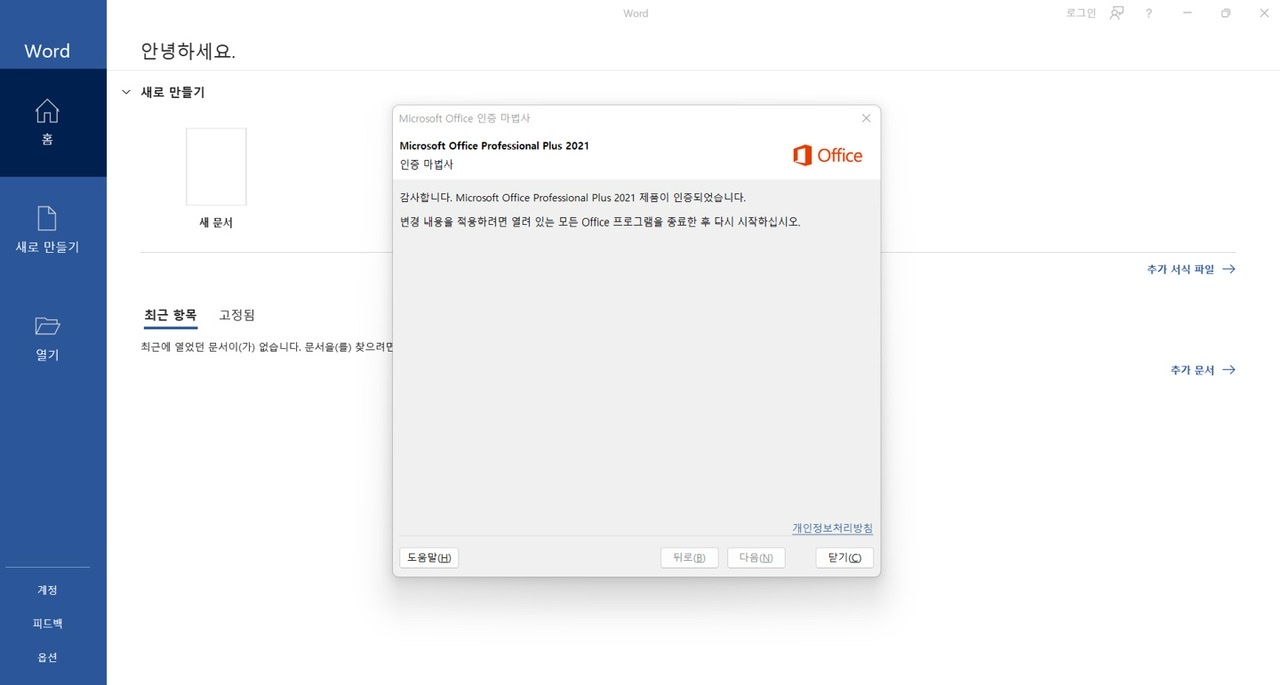Click the Word title in the sidebar
Screen dimensions: 1280x685
(x=47, y=51)
